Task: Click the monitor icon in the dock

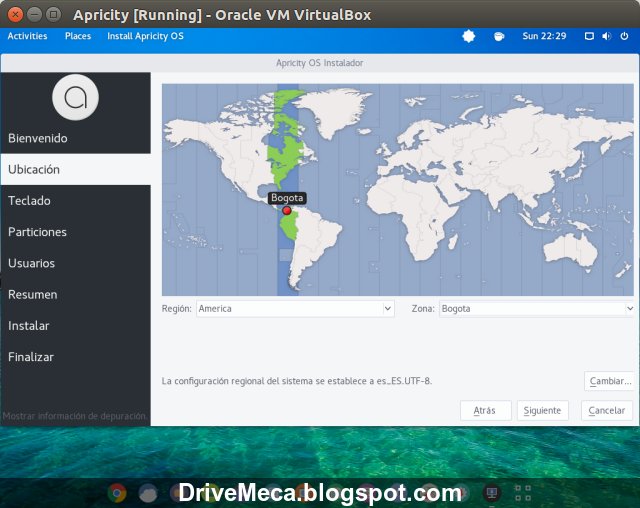Action: coord(492,493)
